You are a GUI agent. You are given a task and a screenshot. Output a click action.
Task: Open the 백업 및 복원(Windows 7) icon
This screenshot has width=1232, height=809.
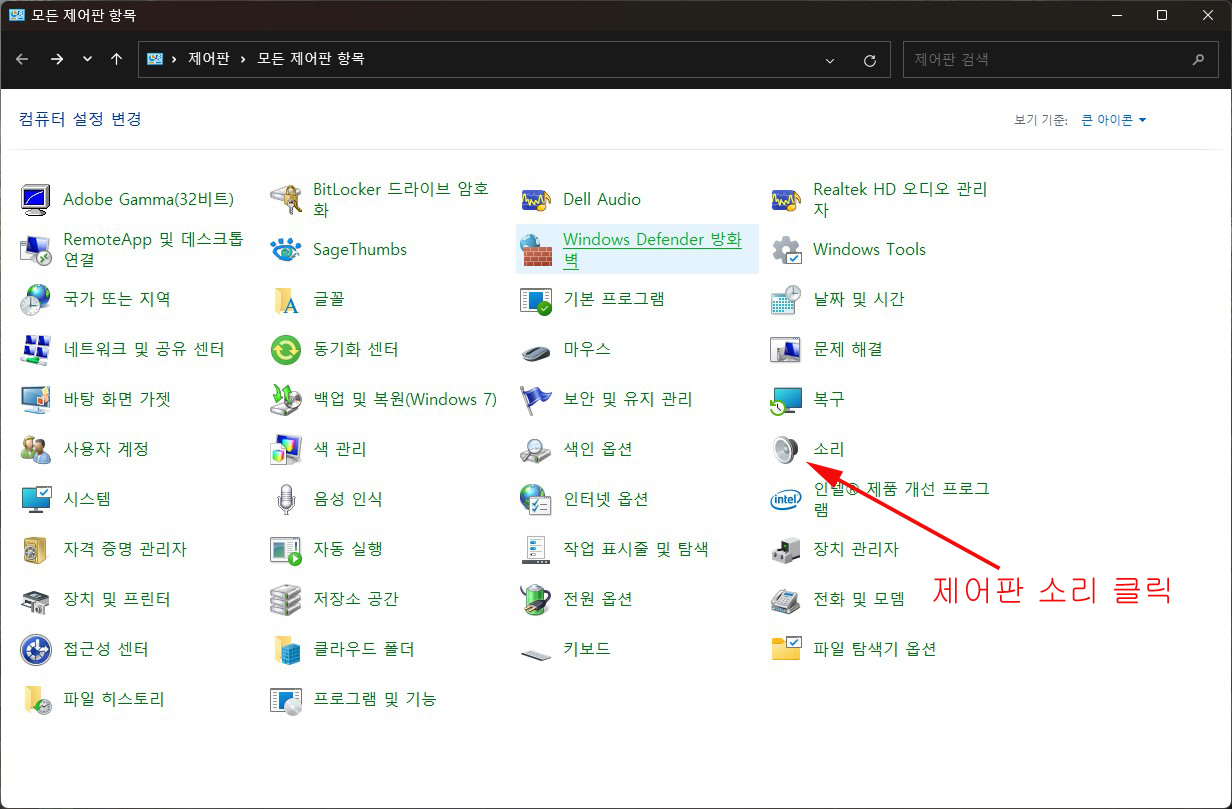pos(286,399)
